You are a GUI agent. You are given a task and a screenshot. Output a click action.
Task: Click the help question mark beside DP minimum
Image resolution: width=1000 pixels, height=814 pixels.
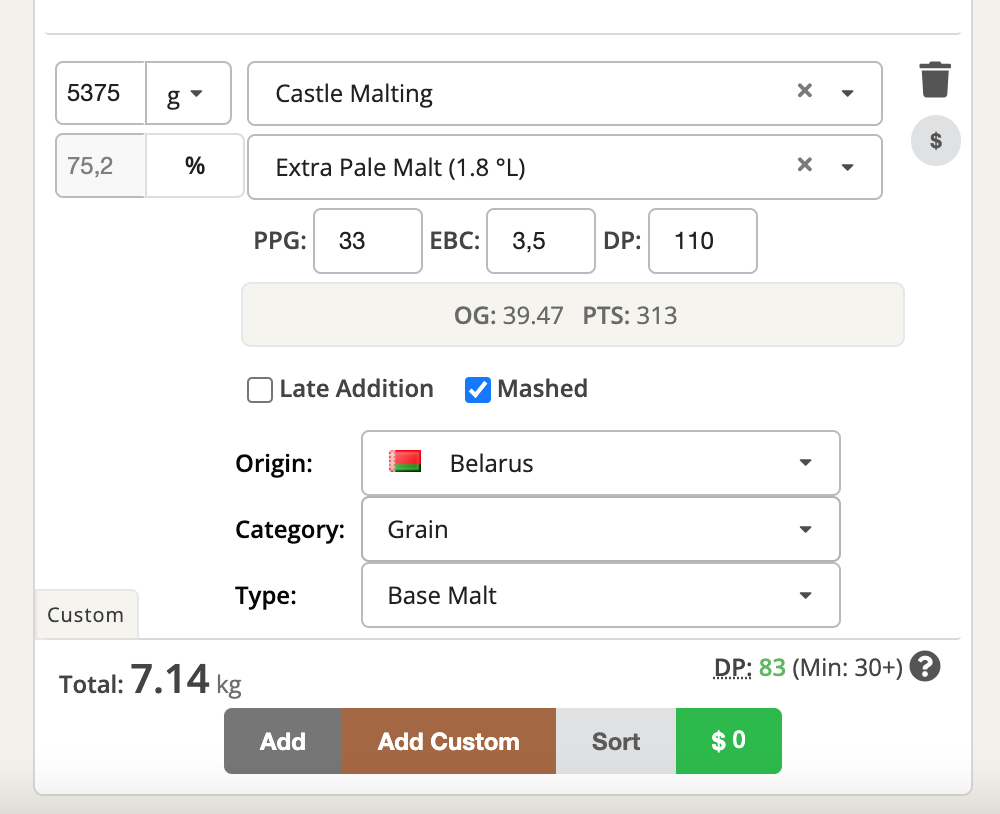(927, 666)
